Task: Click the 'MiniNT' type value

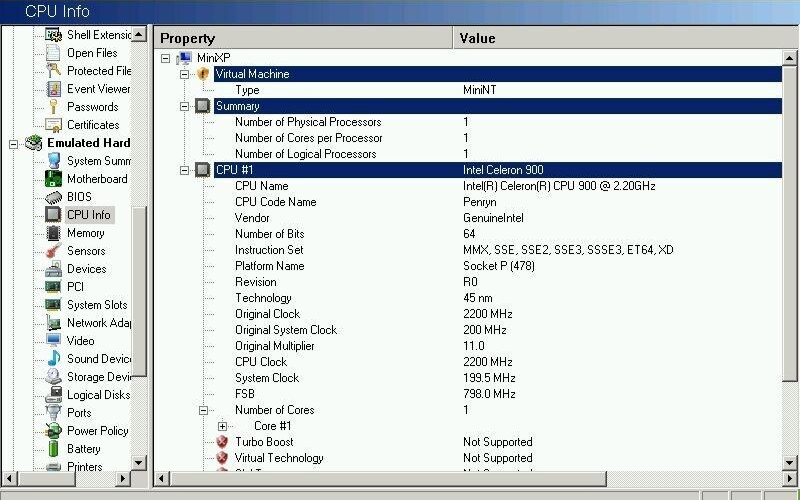Action: 480,90
